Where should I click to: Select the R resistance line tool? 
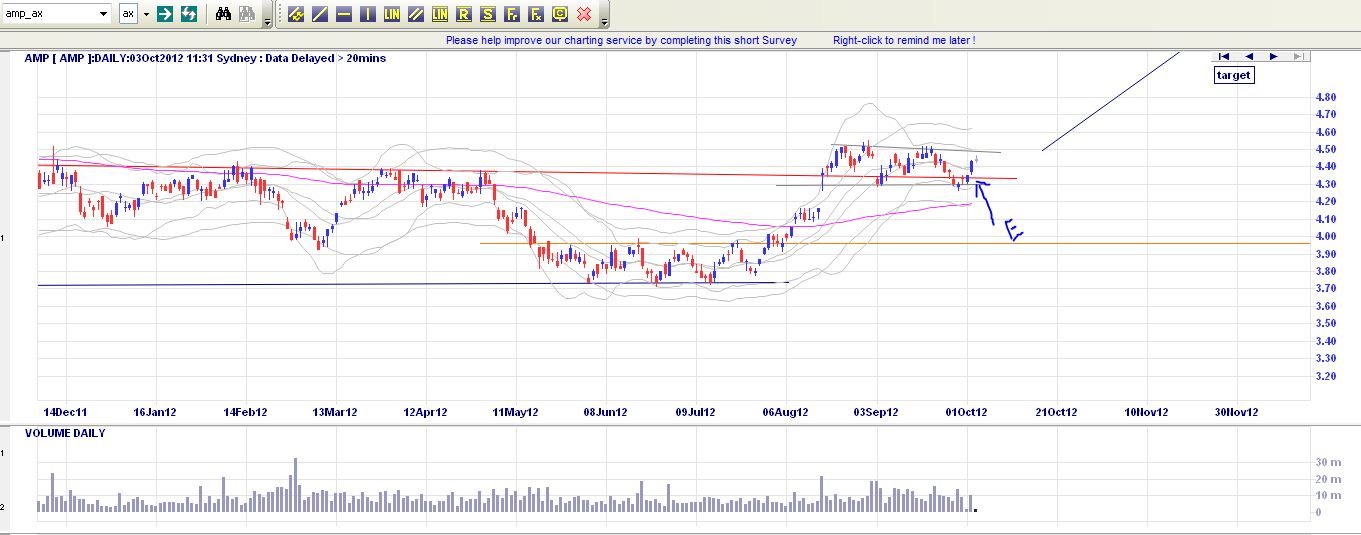(x=464, y=14)
